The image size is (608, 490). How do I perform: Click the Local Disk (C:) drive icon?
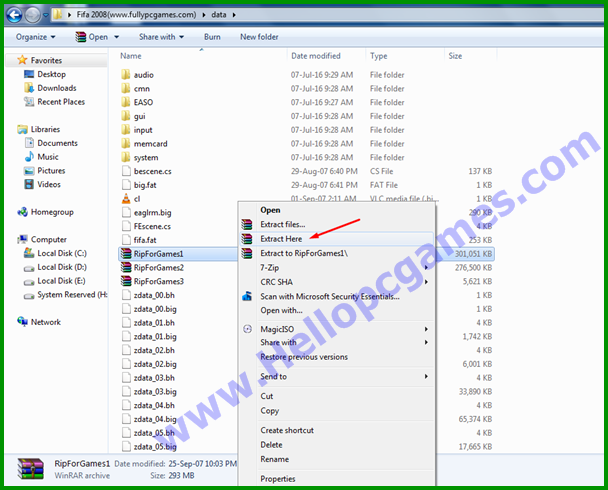(27, 254)
